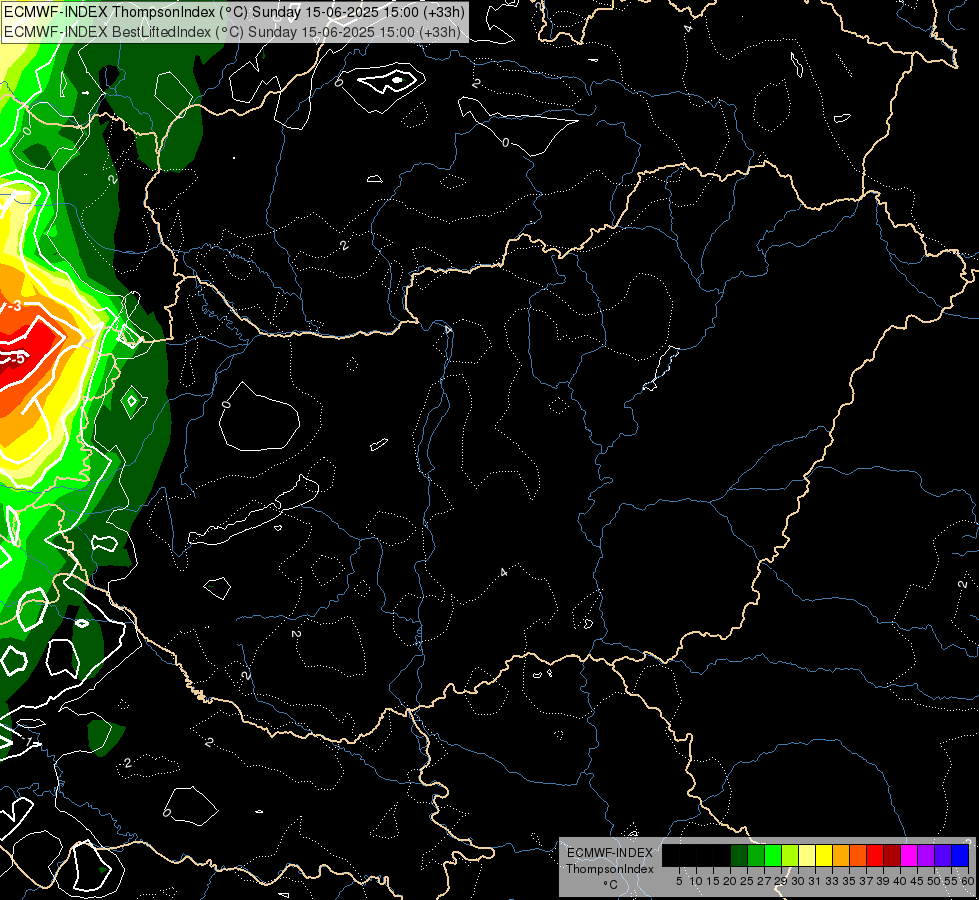Click legend tick value 37
Screen dimensions: 979x900
tap(866, 881)
